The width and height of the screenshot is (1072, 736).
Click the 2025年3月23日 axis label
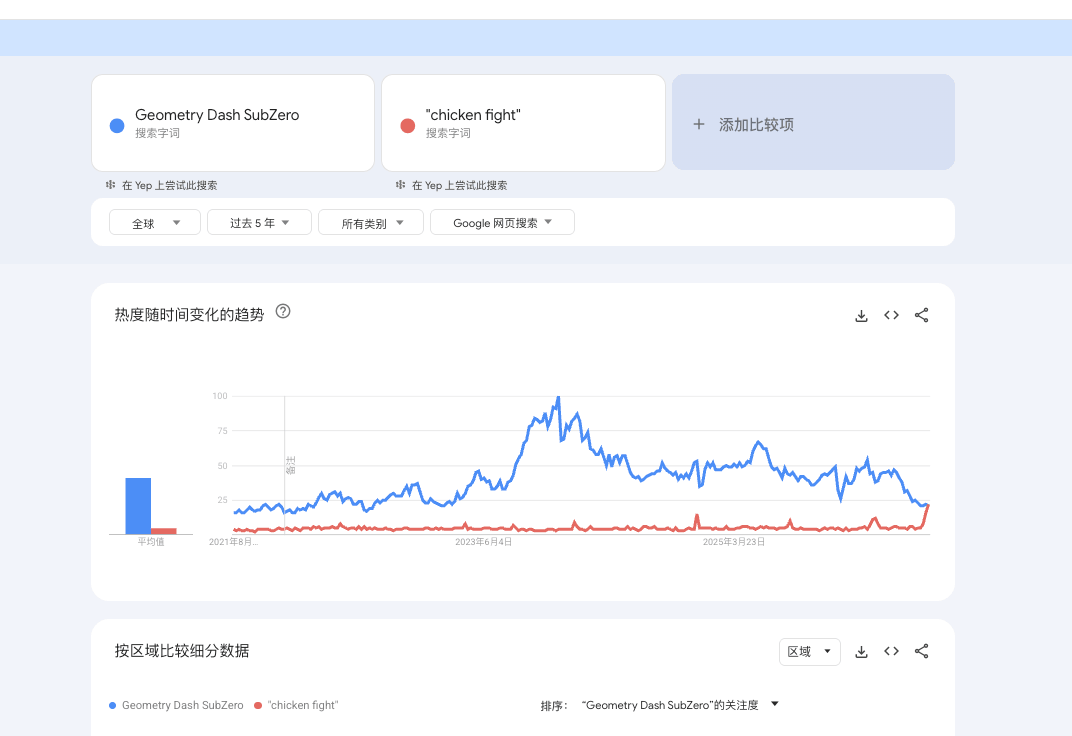click(734, 542)
